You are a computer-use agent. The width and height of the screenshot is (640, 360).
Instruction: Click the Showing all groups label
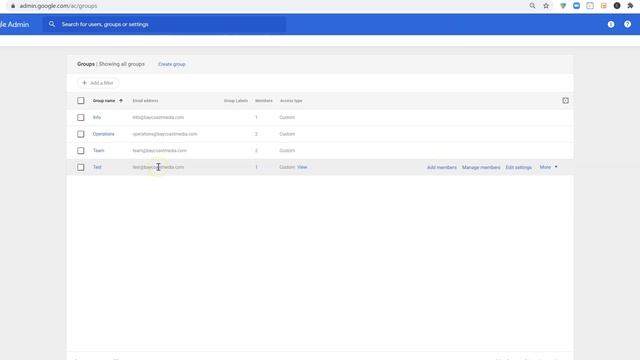point(122,64)
